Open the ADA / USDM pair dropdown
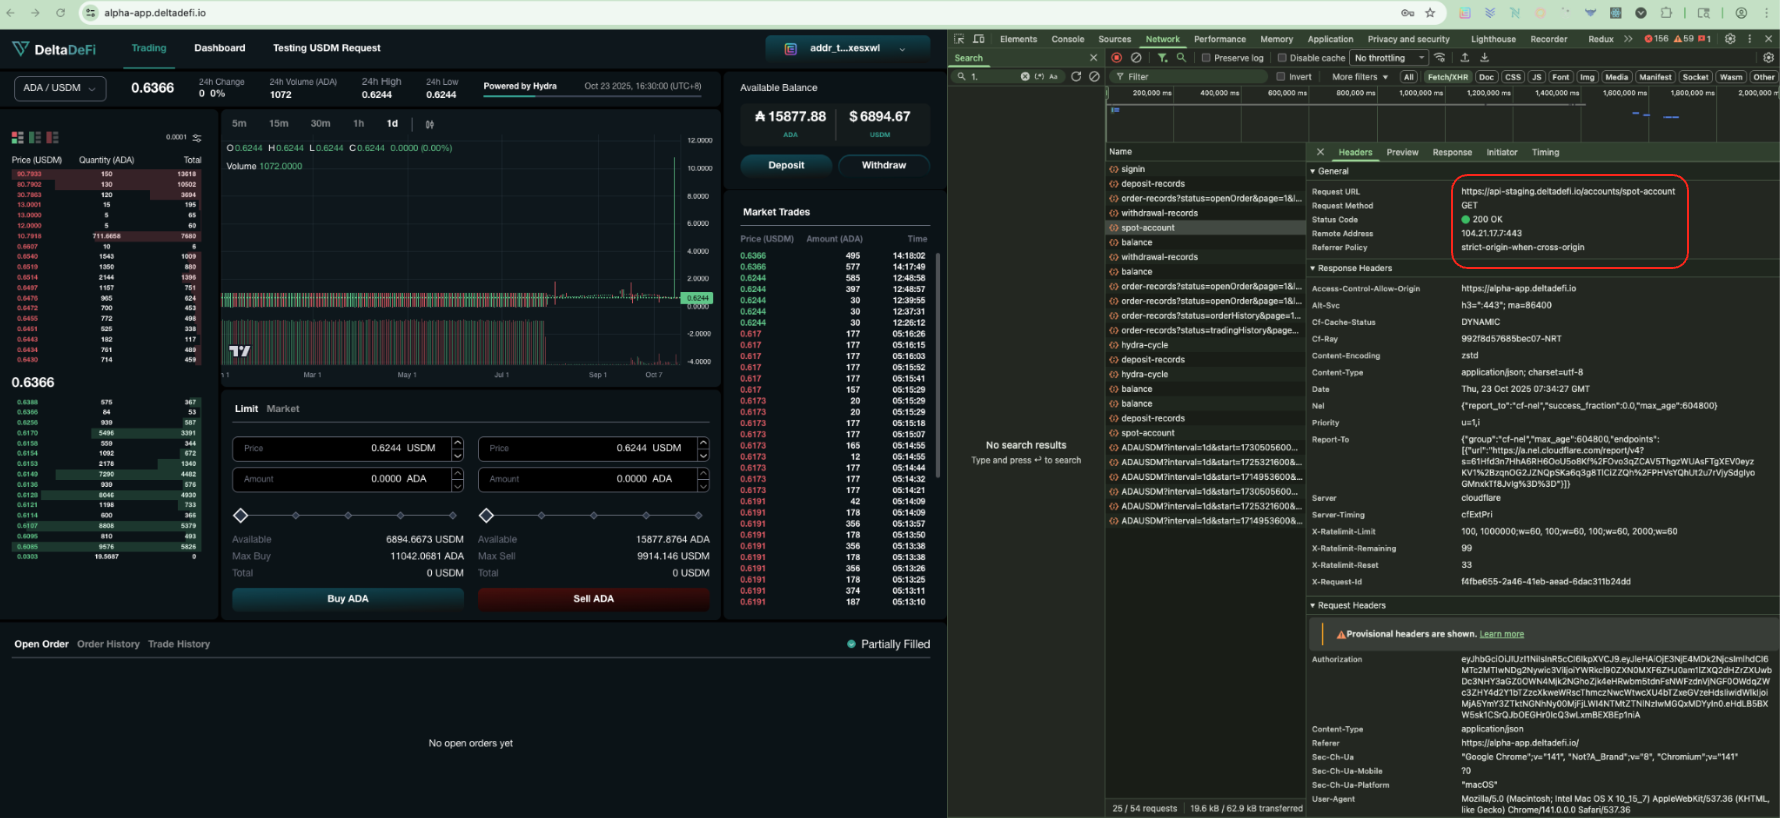The image size is (1781, 818). click(x=60, y=88)
